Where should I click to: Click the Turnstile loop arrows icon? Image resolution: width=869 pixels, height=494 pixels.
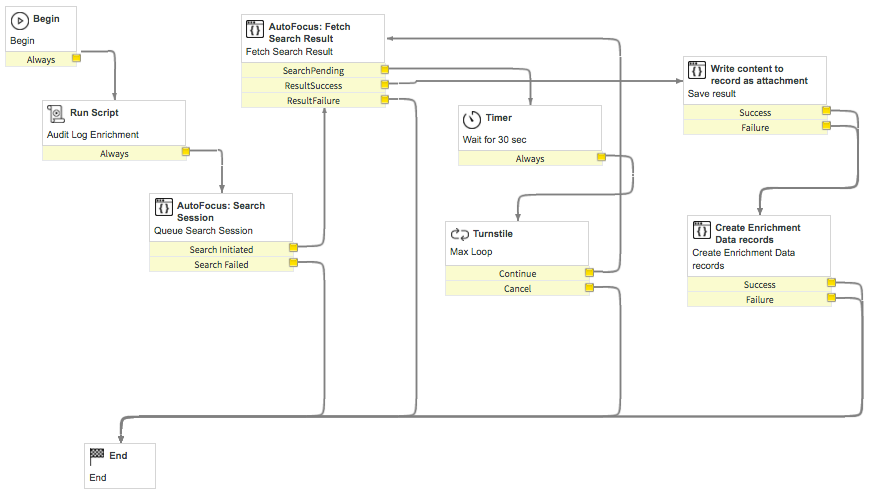pos(459,234)
